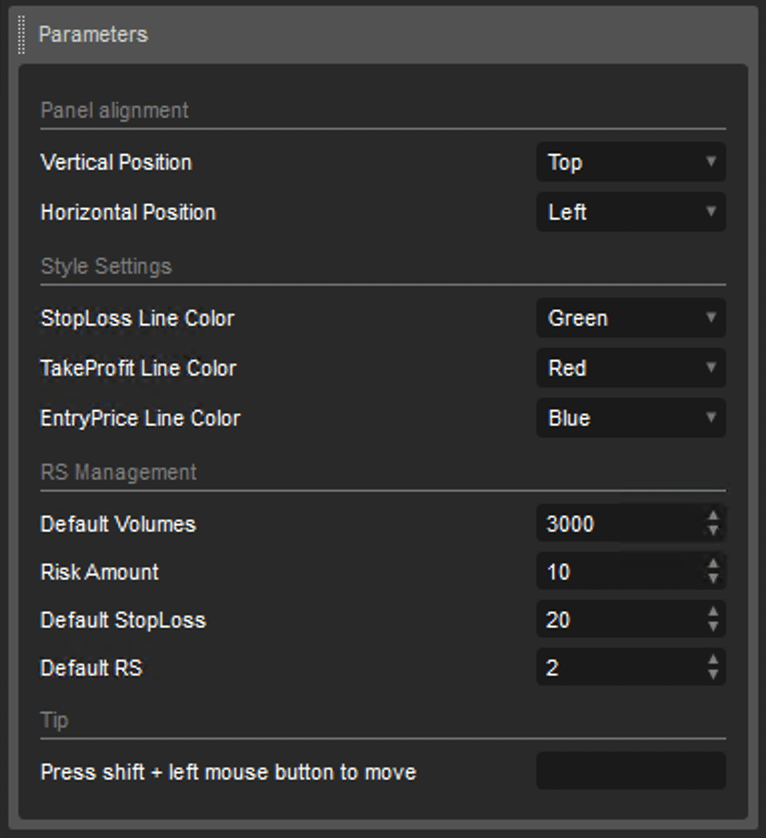Expand the TakeProfit Line Color dropdown

click(631, 368)
